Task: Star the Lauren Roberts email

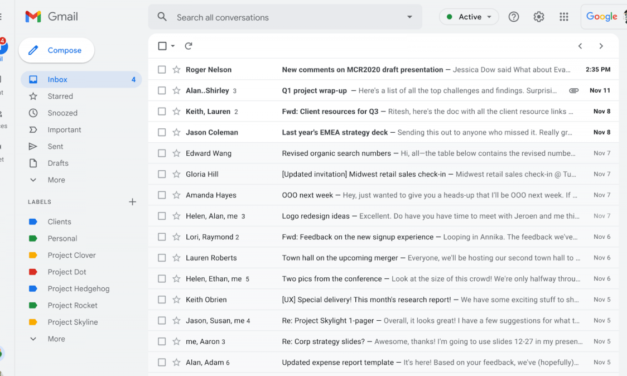Action: coord(176,258)
